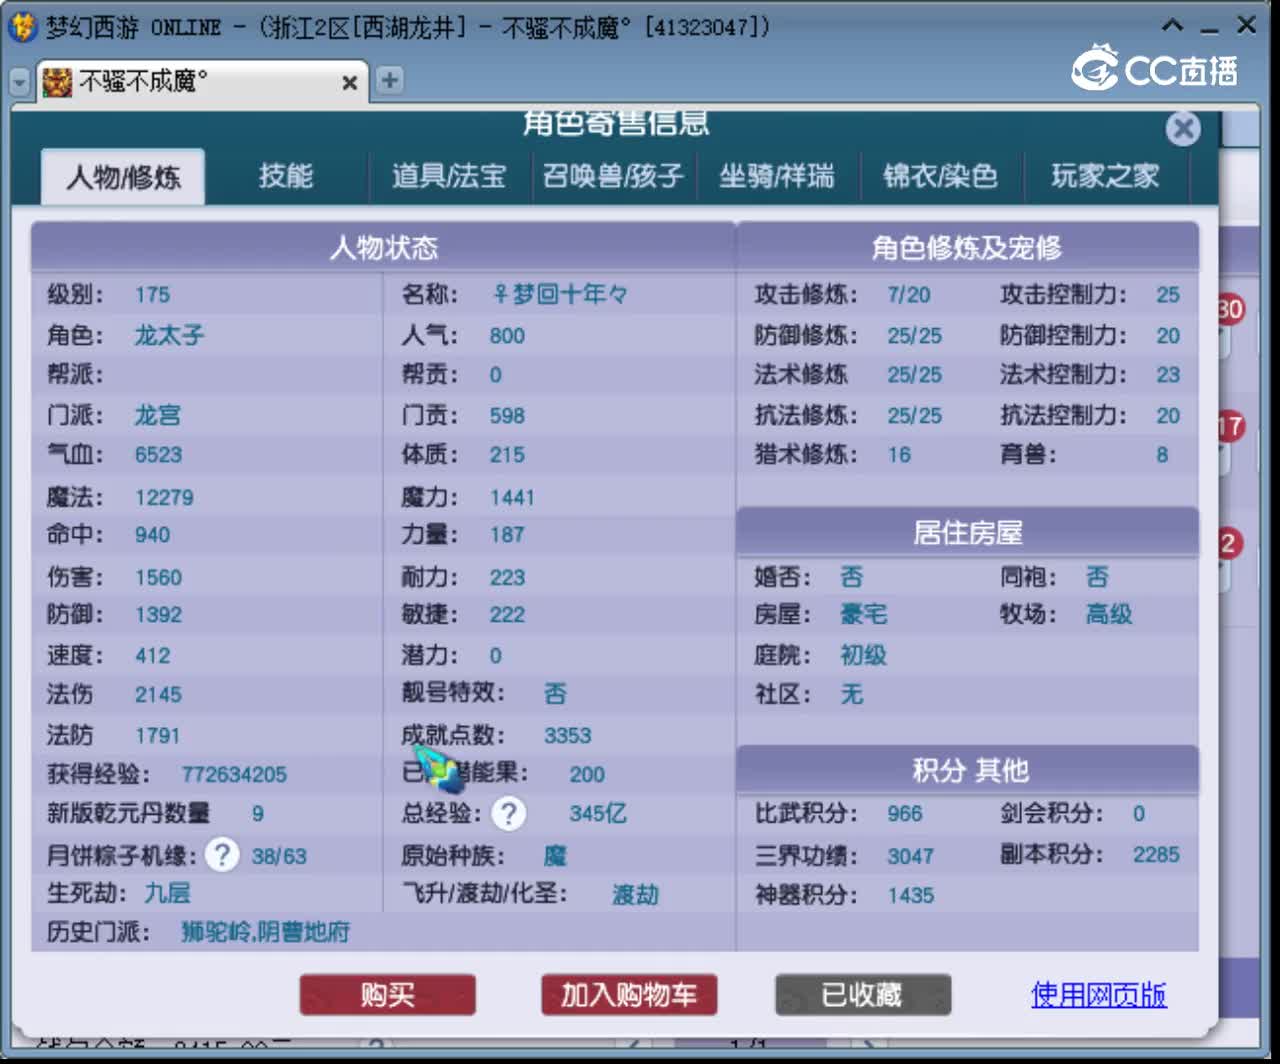1280x1064 pixels.
Task: Click the 总经验 value 345亿
Action: (597, 814)
